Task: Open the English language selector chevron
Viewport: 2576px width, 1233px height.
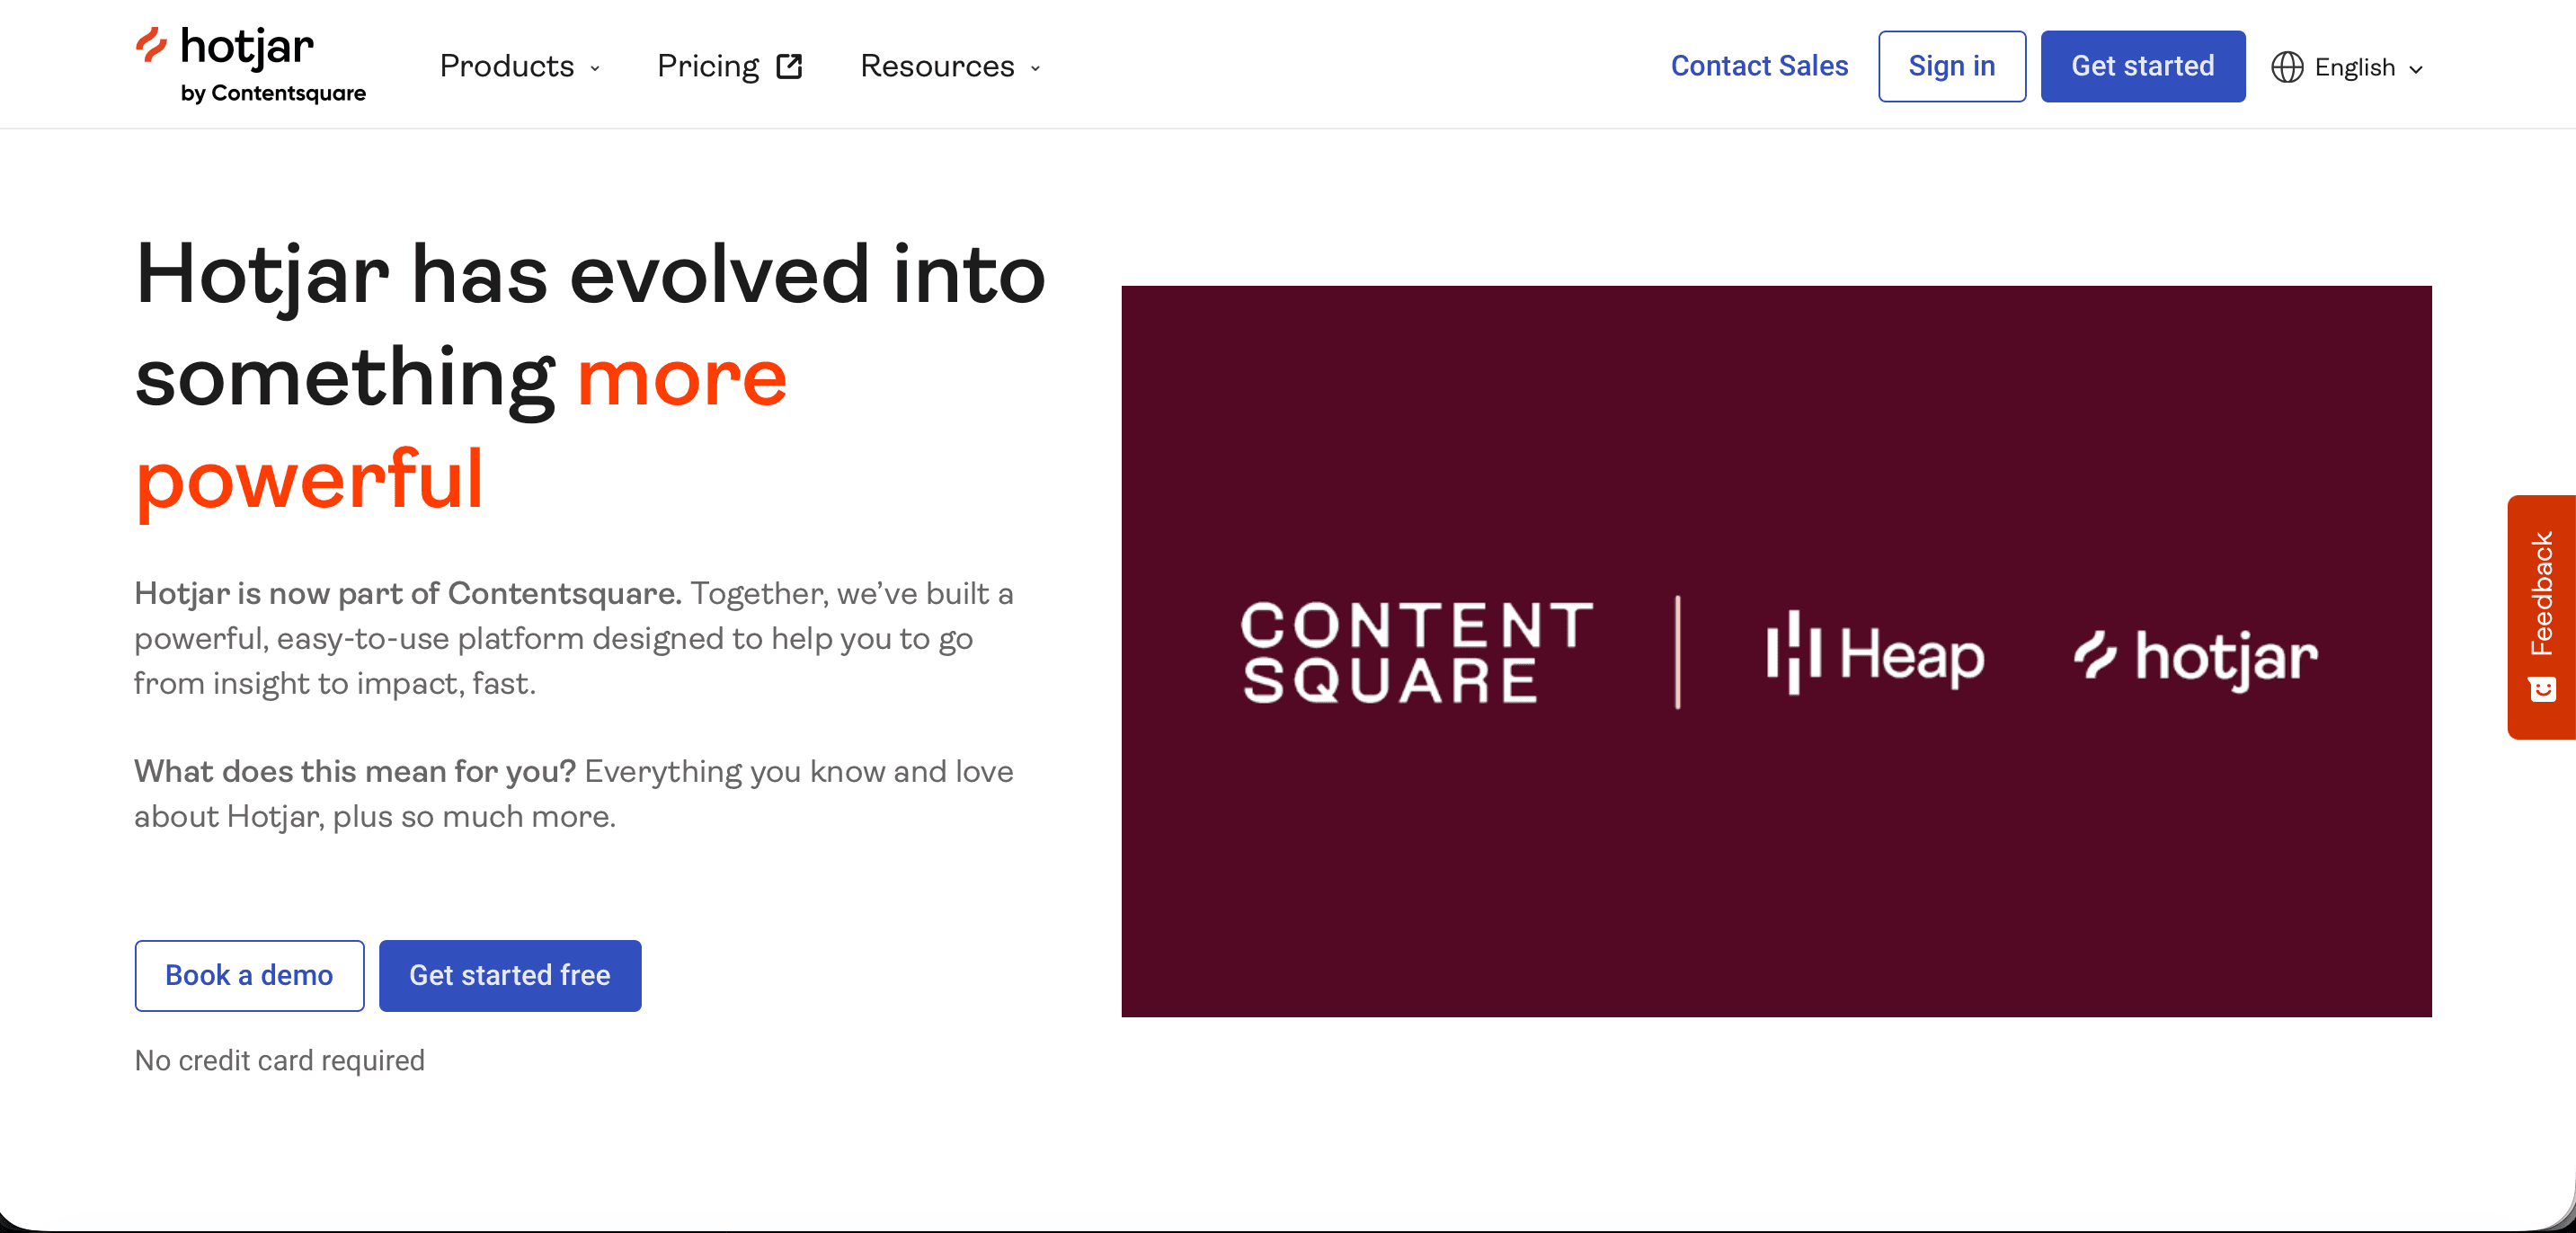Action: [2415, 69]
